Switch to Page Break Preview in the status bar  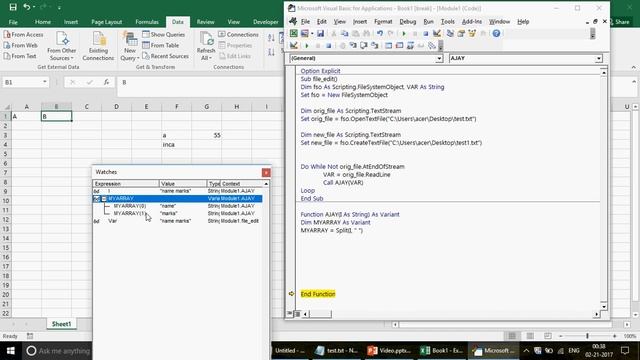(x=547, y=336)
